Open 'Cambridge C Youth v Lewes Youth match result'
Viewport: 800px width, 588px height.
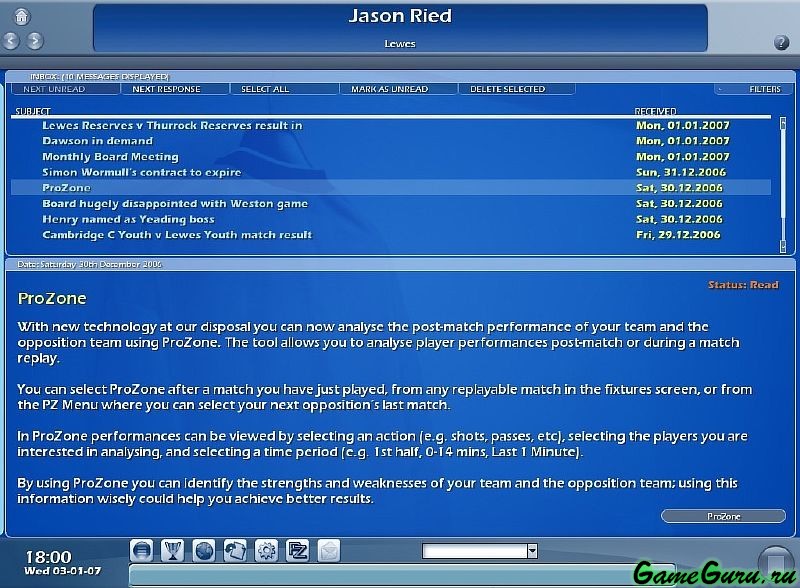[177, 235]
